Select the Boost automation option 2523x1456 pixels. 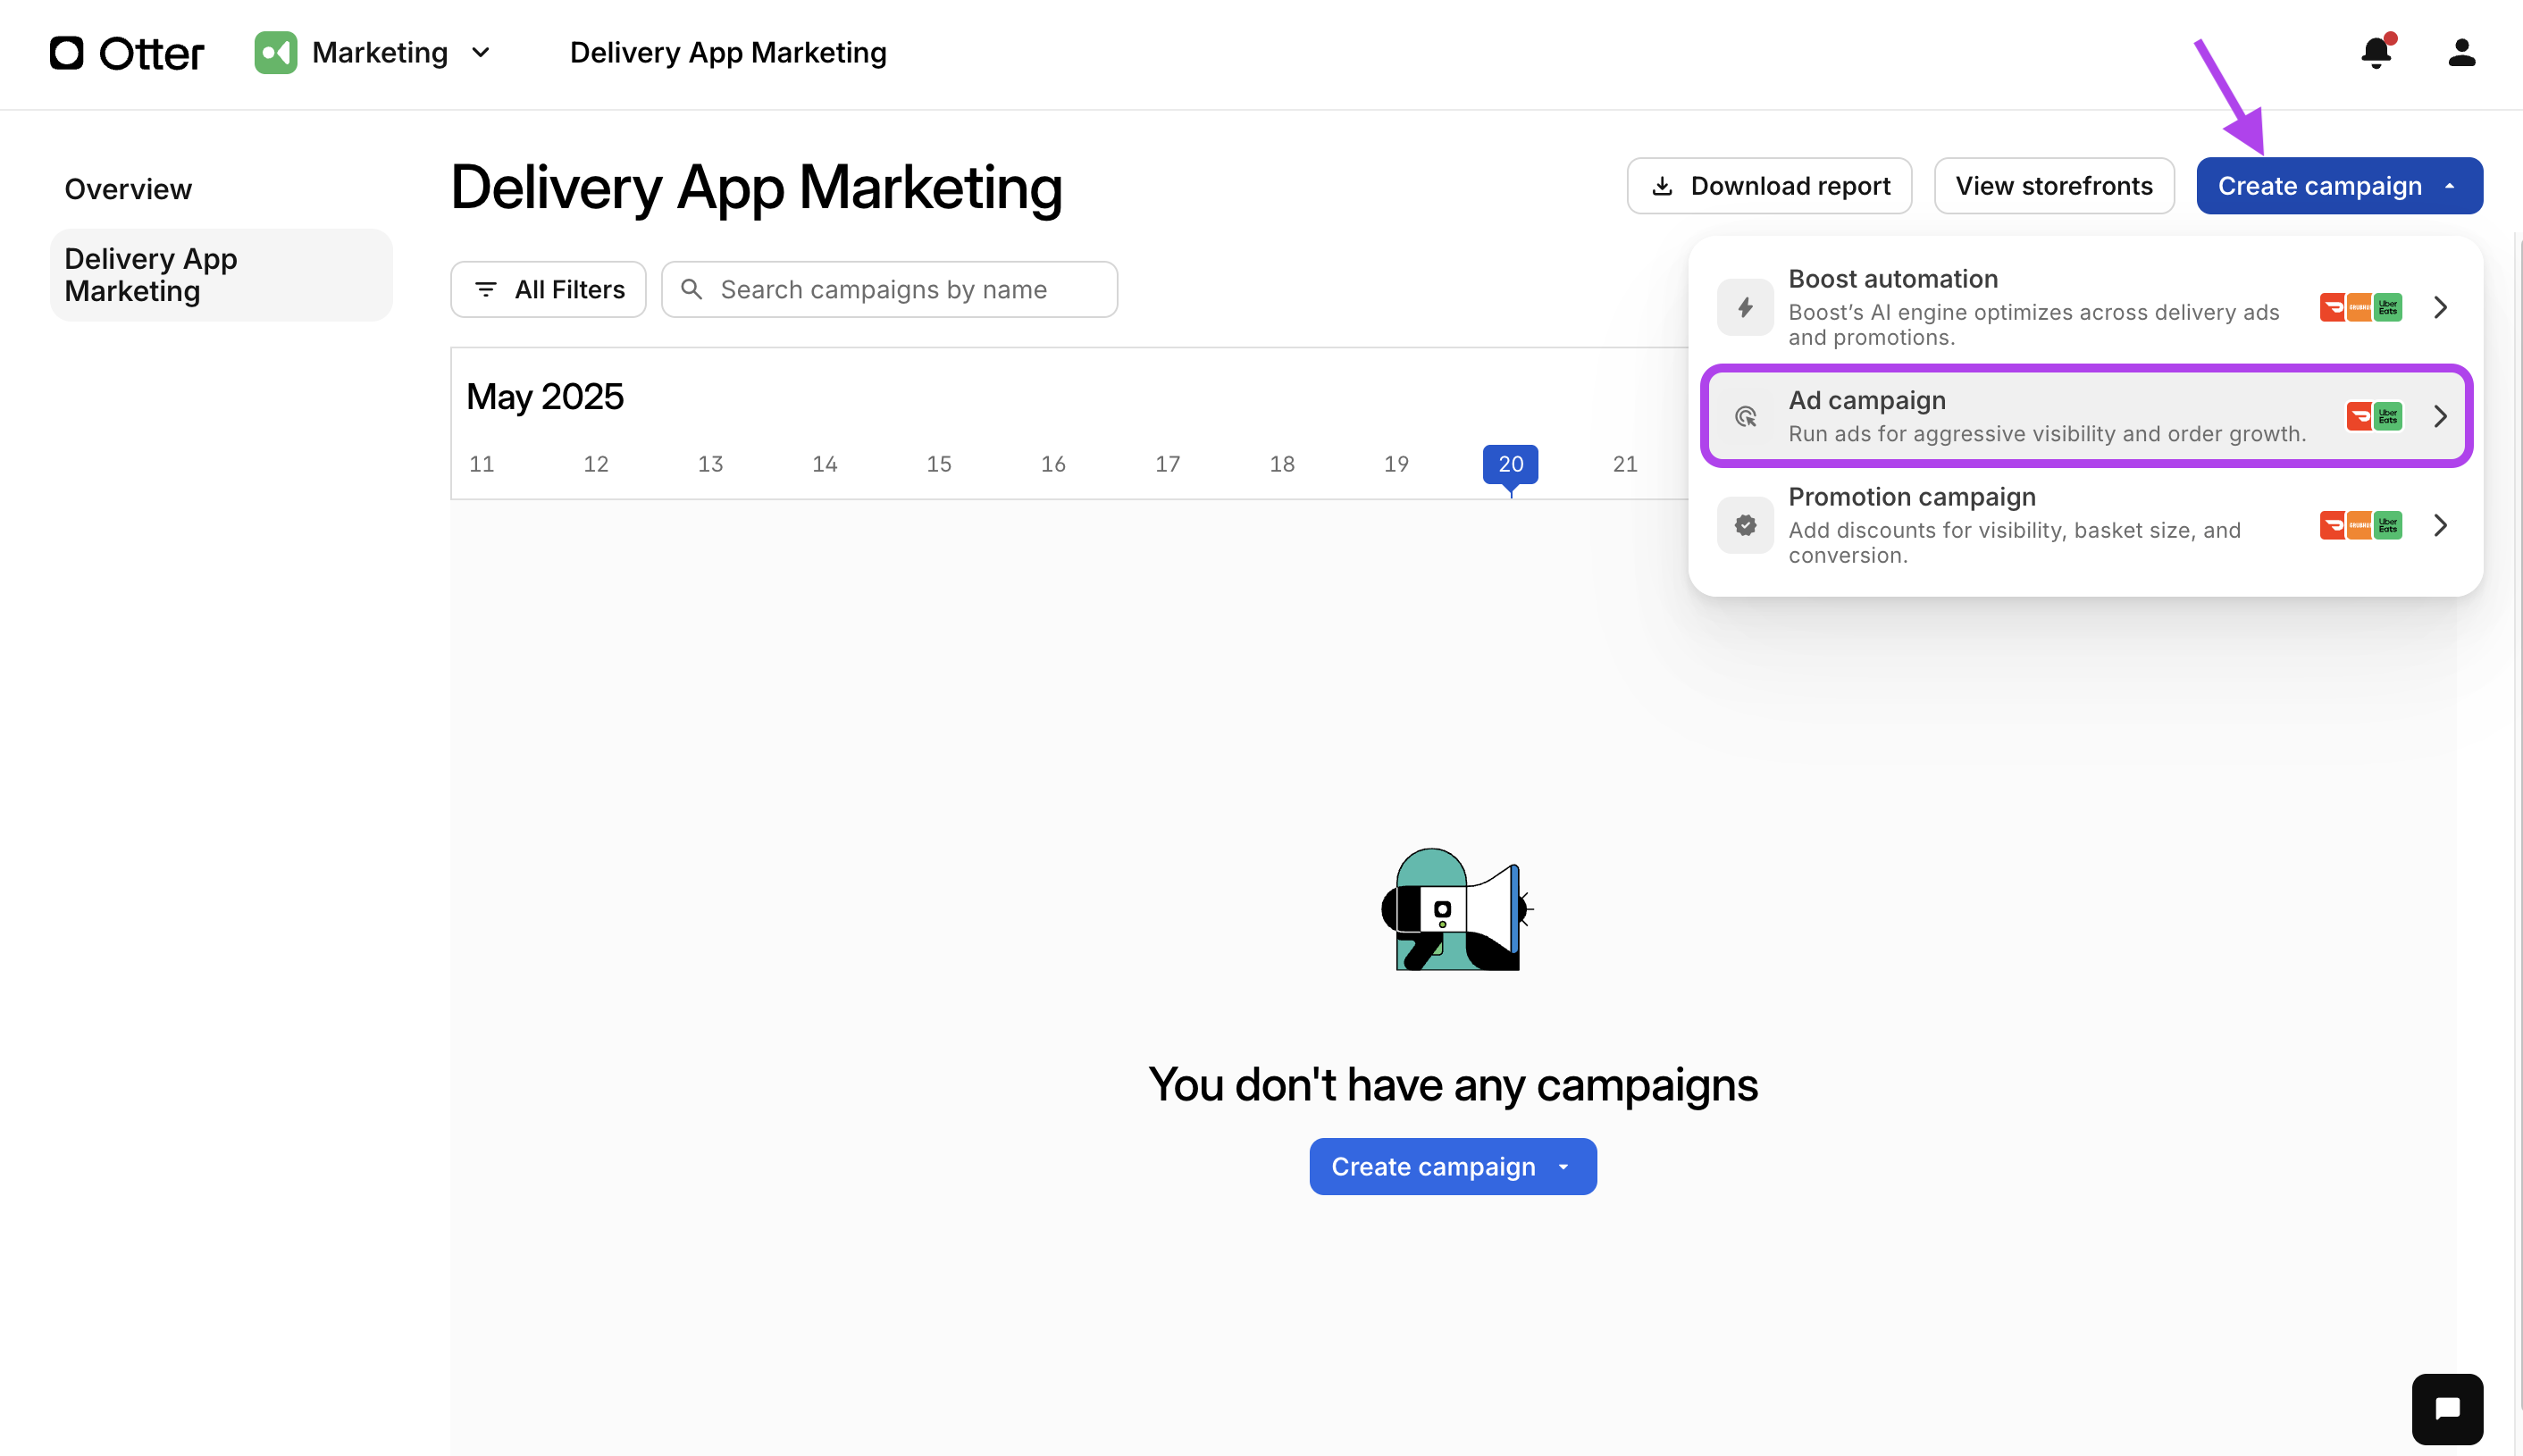coord(2085,307)
